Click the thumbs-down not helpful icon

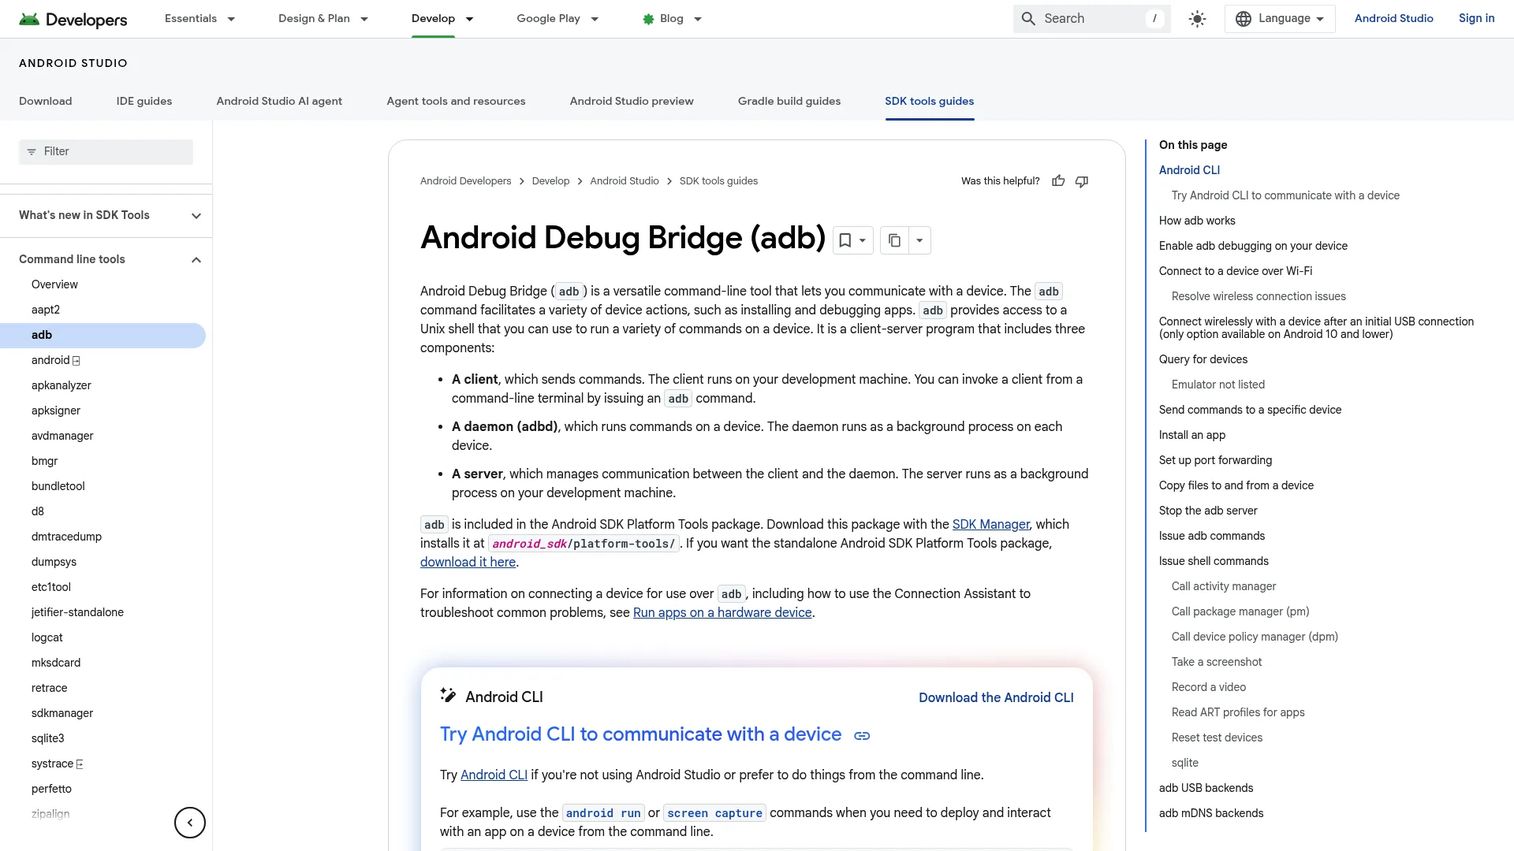(1081, 181)
